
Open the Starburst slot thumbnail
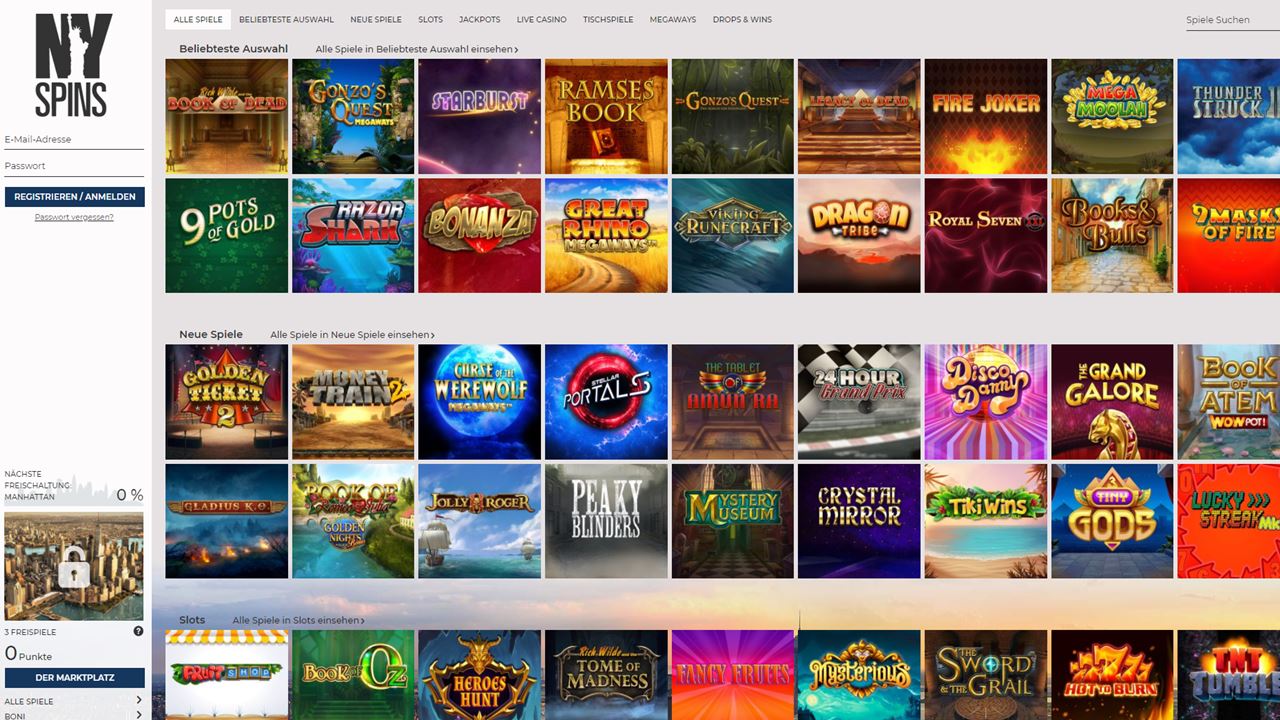point(480,116)
